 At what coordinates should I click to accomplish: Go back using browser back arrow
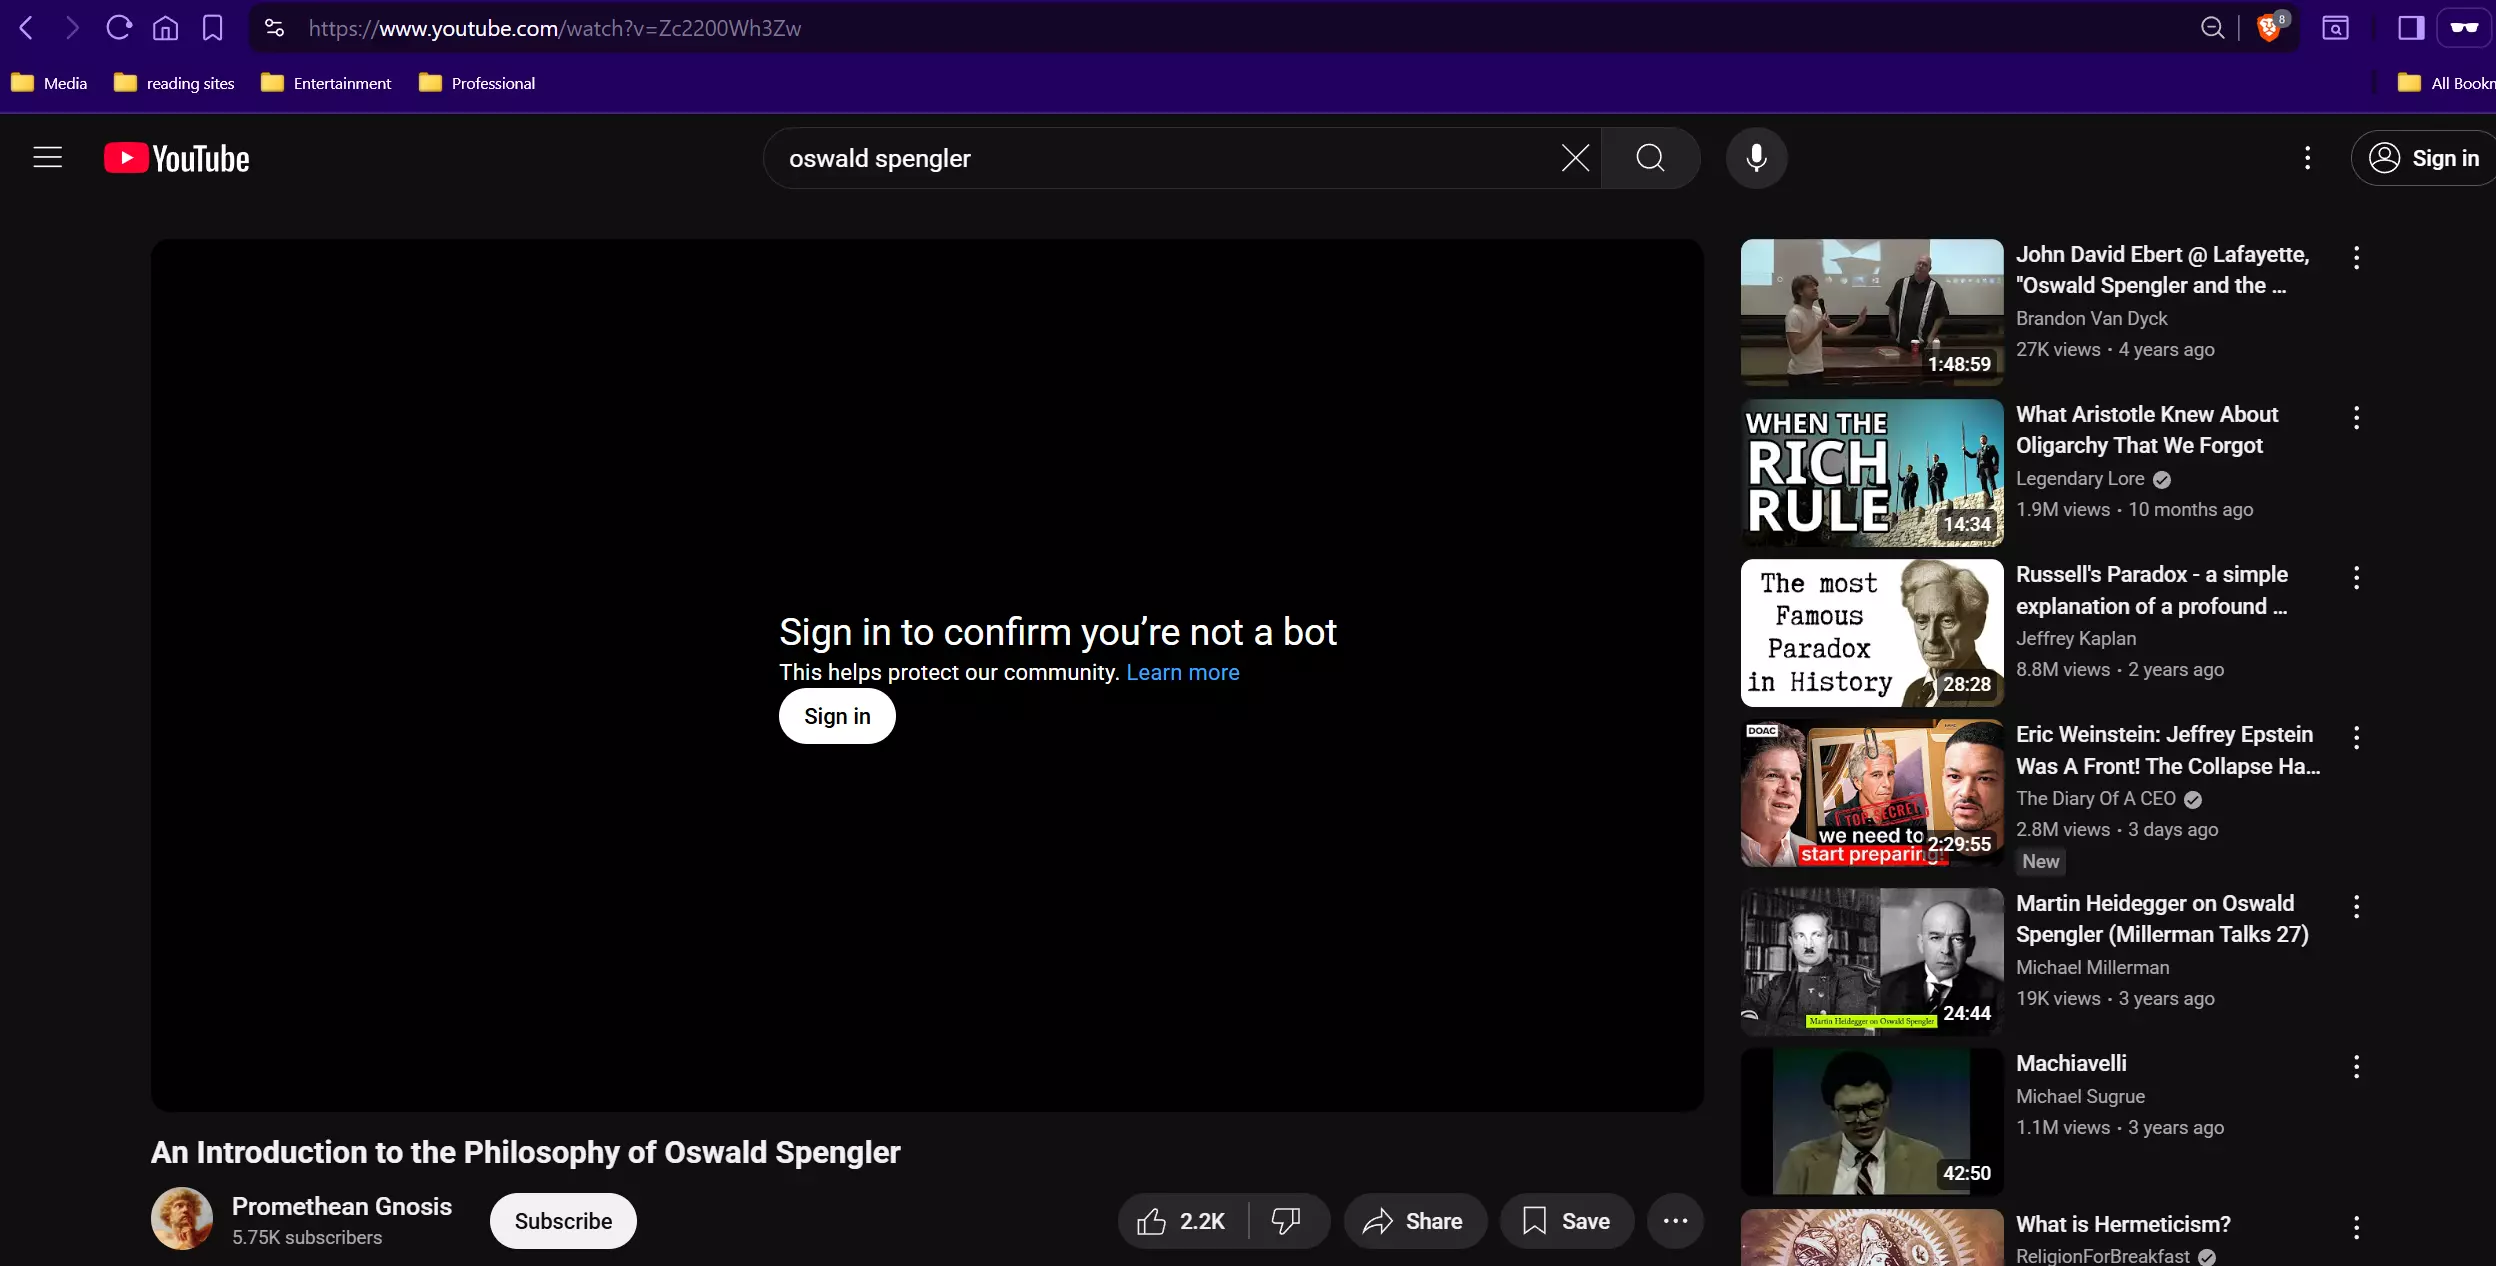(27, 28)
